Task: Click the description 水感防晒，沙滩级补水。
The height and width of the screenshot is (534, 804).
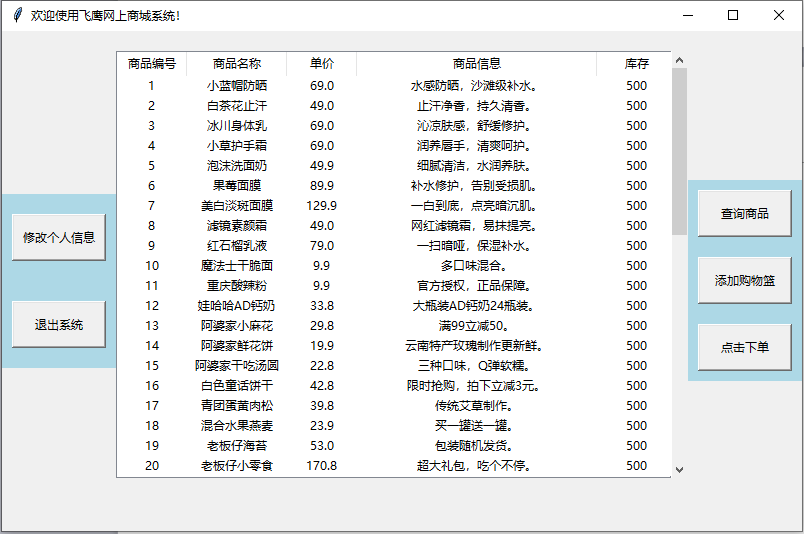Action: (x=473, y=86)
